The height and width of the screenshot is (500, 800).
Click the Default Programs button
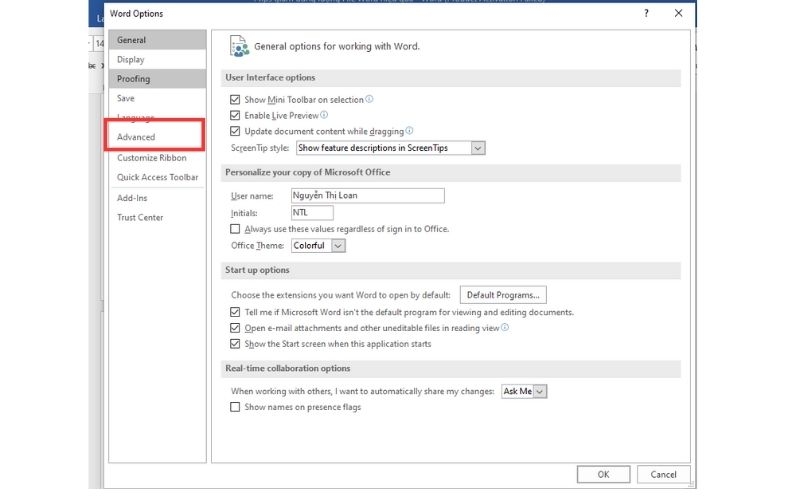503,295
